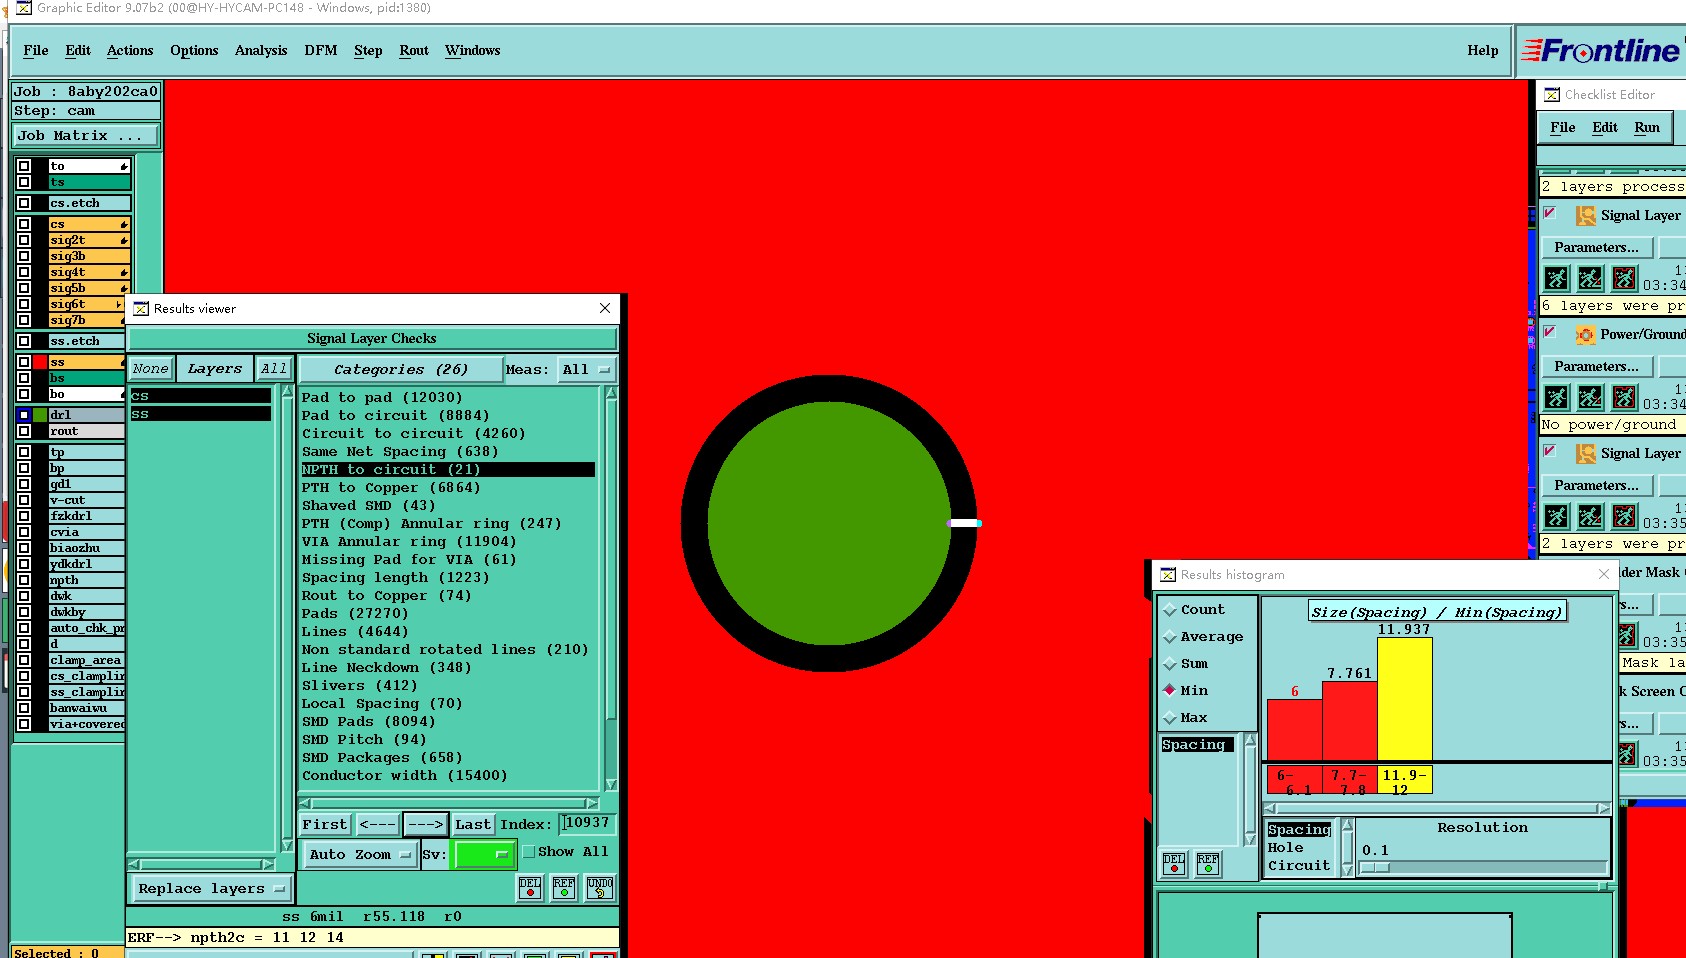Click the categories list horizontal scrollbar
This screenshot has width=1686, height=958.
(x=448, y=803)
